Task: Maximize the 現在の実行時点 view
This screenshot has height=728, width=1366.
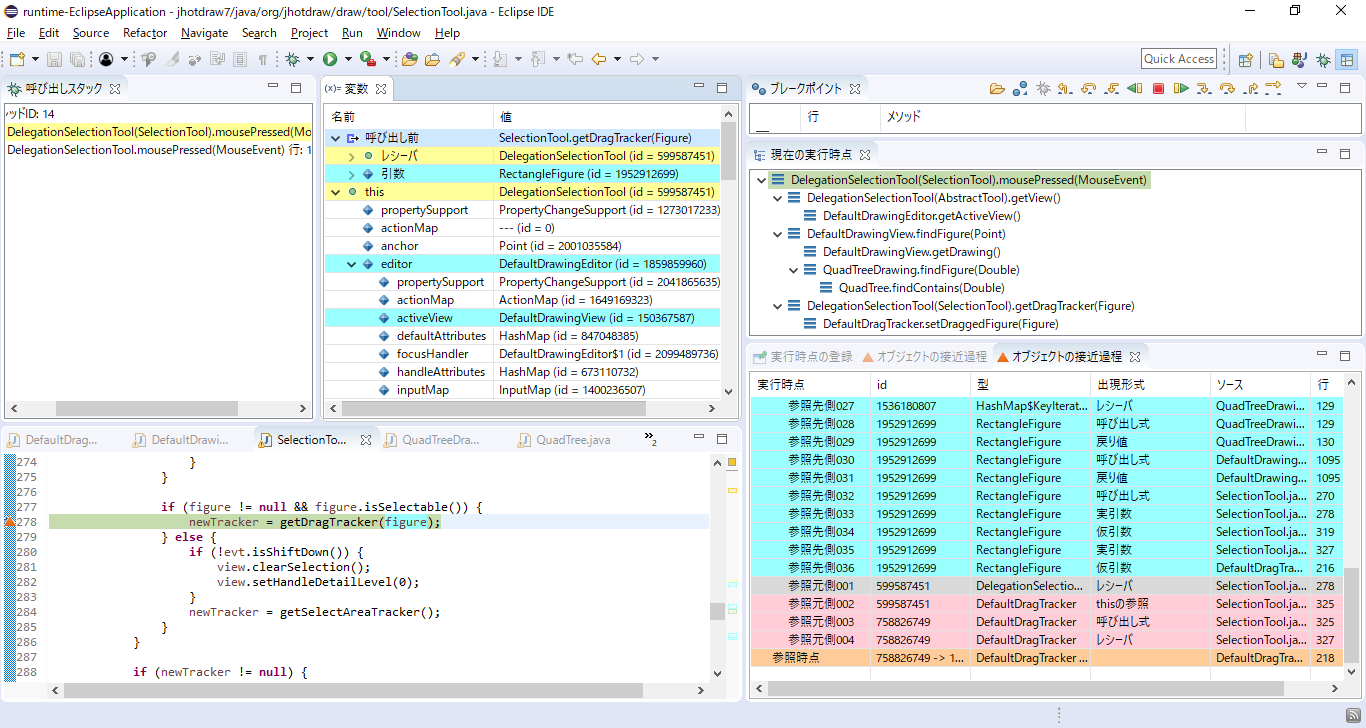Action: coord(1345,154)
